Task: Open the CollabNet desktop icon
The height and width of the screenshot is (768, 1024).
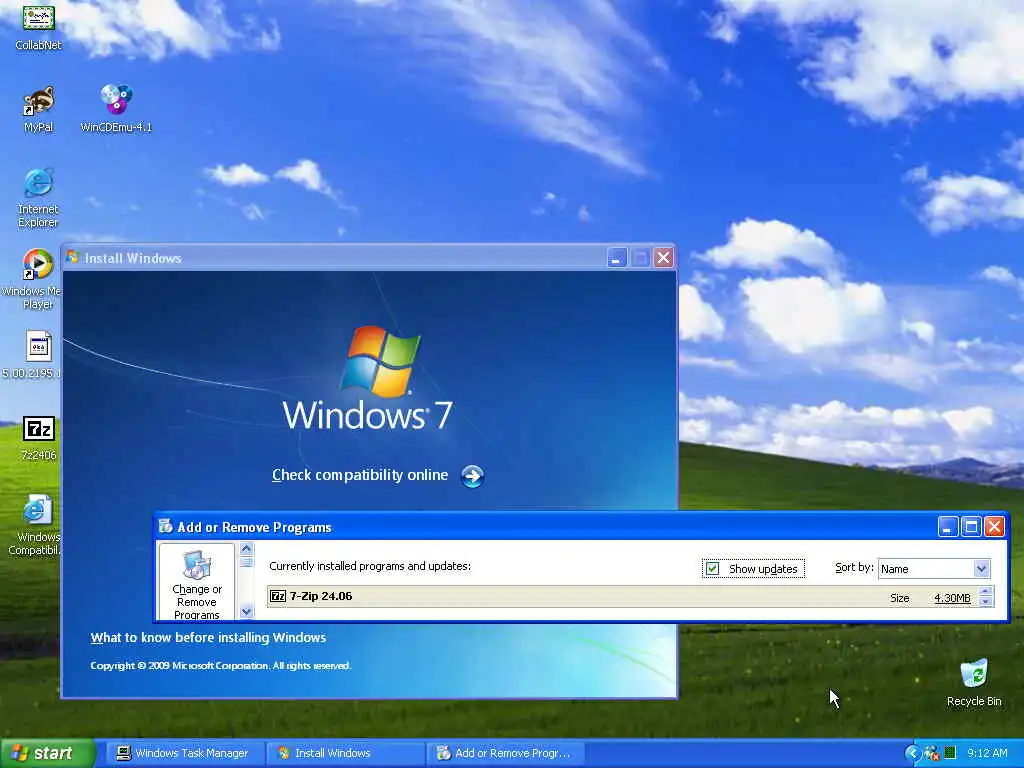Action: 39,18
